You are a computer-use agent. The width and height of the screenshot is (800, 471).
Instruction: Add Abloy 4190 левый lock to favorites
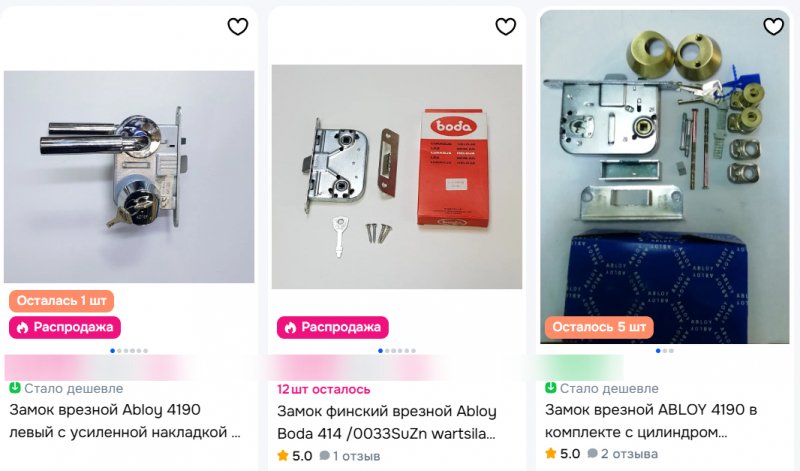coord(238,27)
